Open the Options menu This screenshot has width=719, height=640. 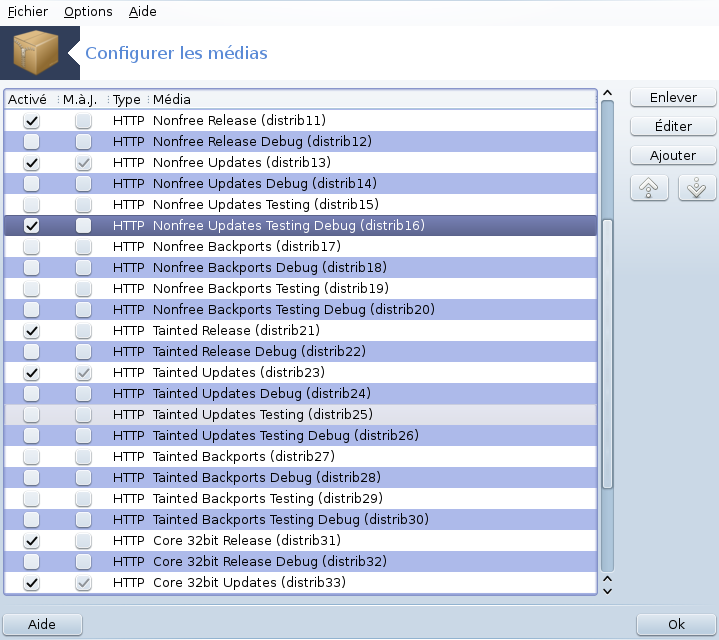point(88,12)
